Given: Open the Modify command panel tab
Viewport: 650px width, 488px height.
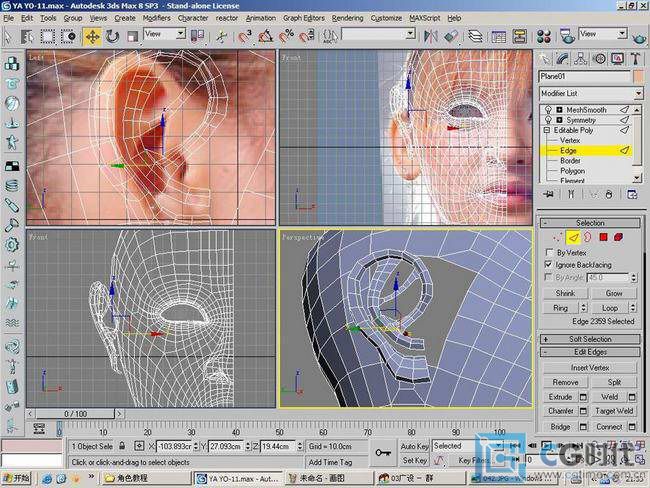Looking at the screenshot, I should [x=563, y=59].
